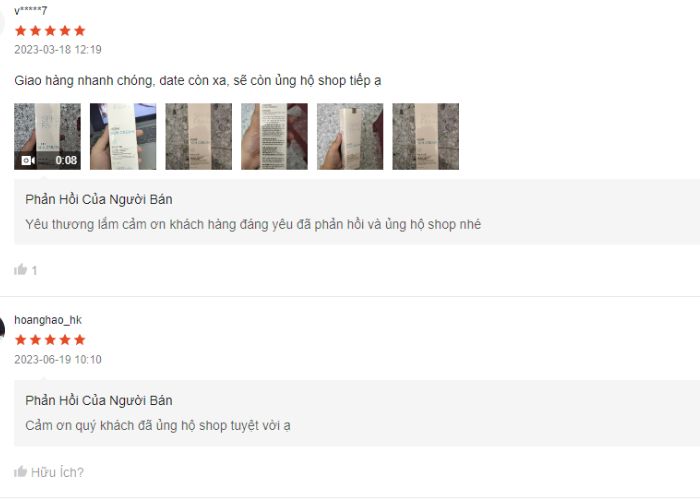The image size is (700, 500).
Task: Open the third review product photo
Action: coord(199,137)
